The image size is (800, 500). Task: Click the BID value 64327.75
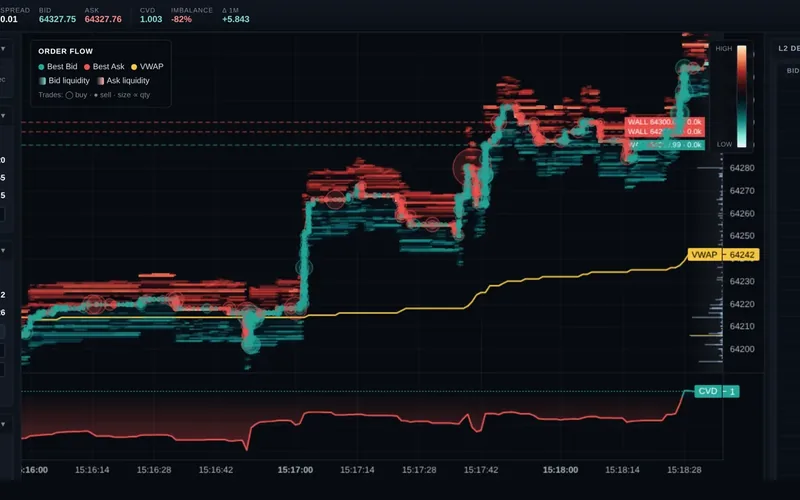(x=57, y=19)
